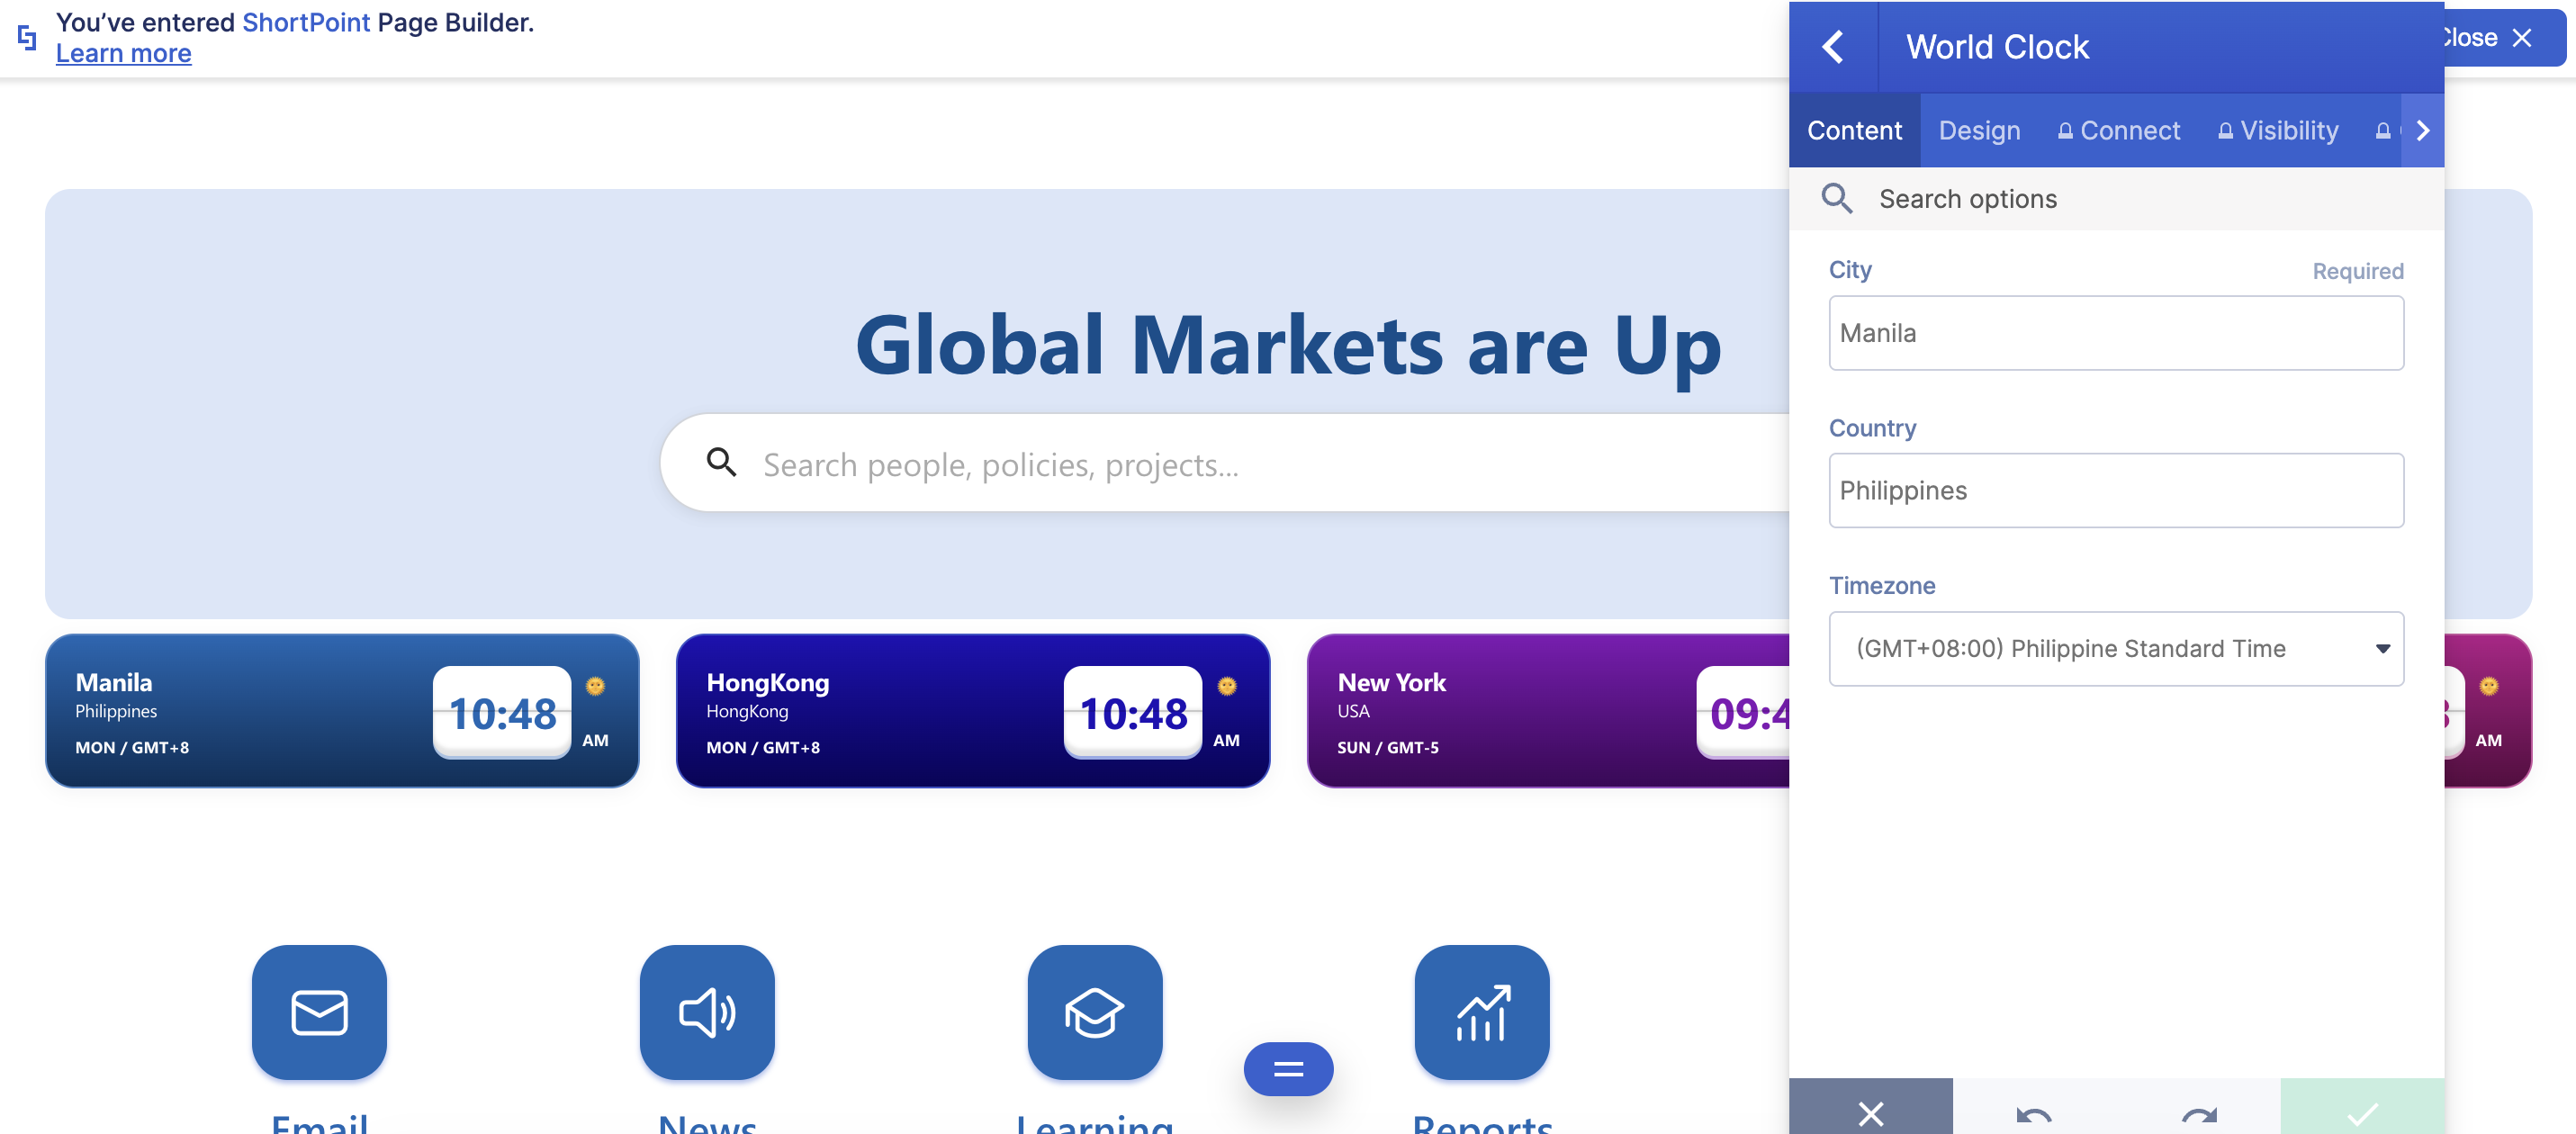Viewport: 2576px width, 1134px height.
Task: Click the magnifier icon in Search options
Action: pos(1836,198)
